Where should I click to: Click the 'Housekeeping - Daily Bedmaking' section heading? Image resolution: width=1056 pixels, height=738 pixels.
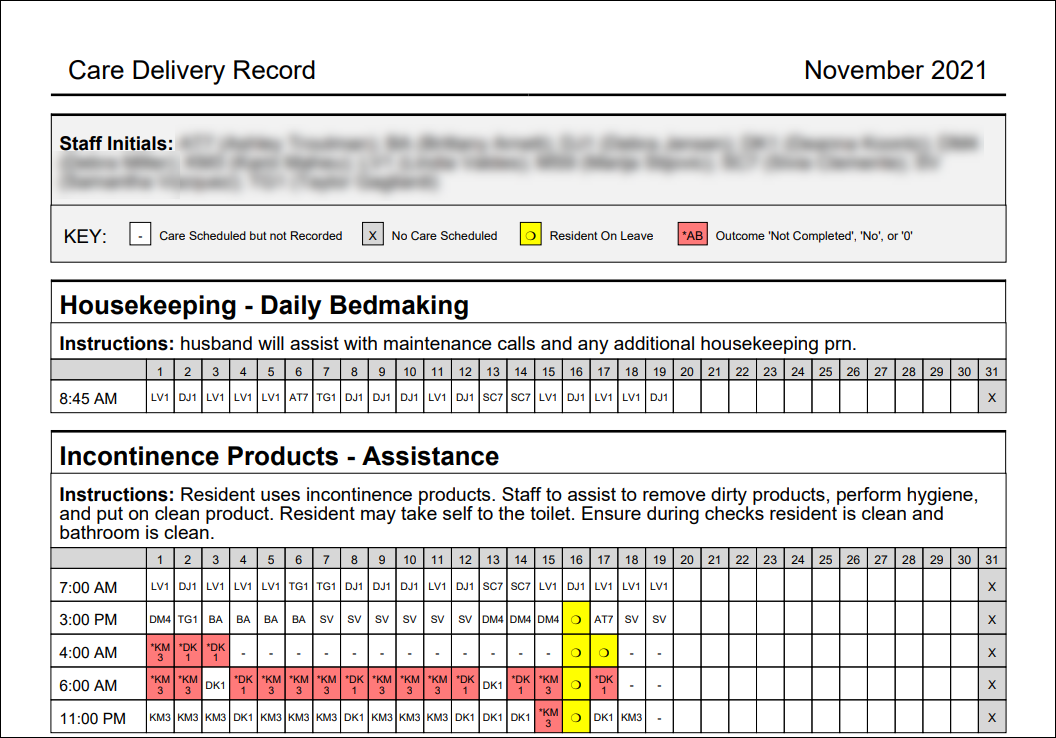pyautogui.click(x=264, y=305)
